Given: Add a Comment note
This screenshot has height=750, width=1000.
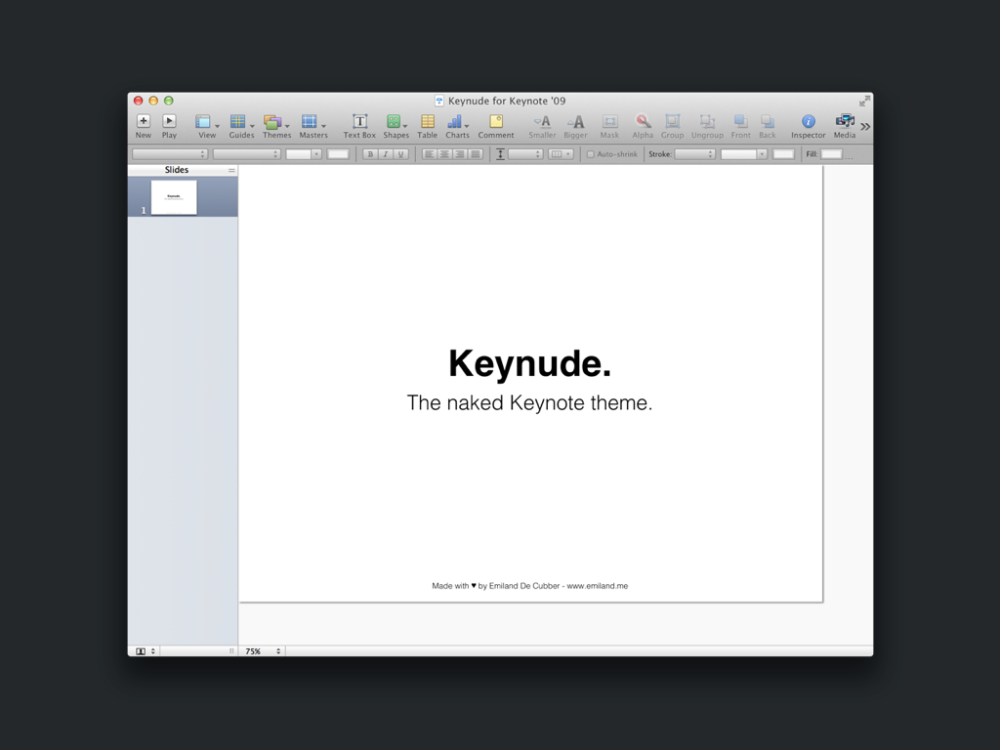Looking at the screenshot, I should click(496, 126).
